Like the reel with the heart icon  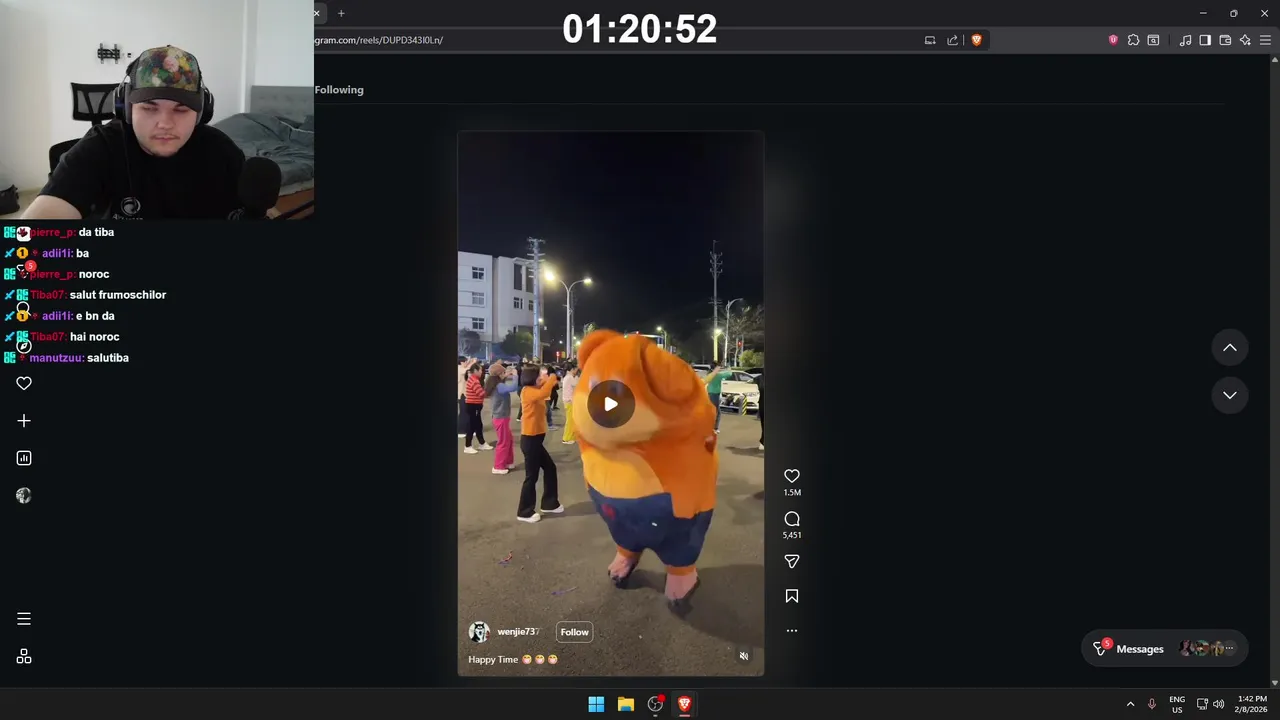point(792,476)
